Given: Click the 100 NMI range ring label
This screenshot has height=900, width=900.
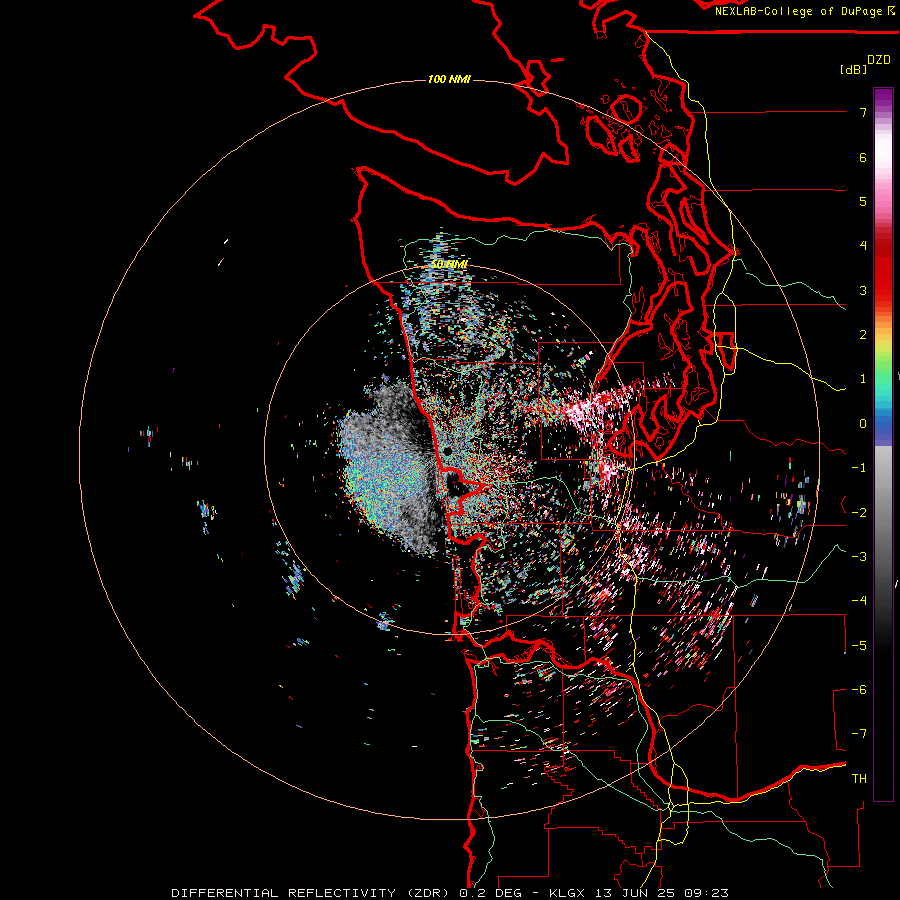Looking at the screenshot, I should click(x=449, y=79).
